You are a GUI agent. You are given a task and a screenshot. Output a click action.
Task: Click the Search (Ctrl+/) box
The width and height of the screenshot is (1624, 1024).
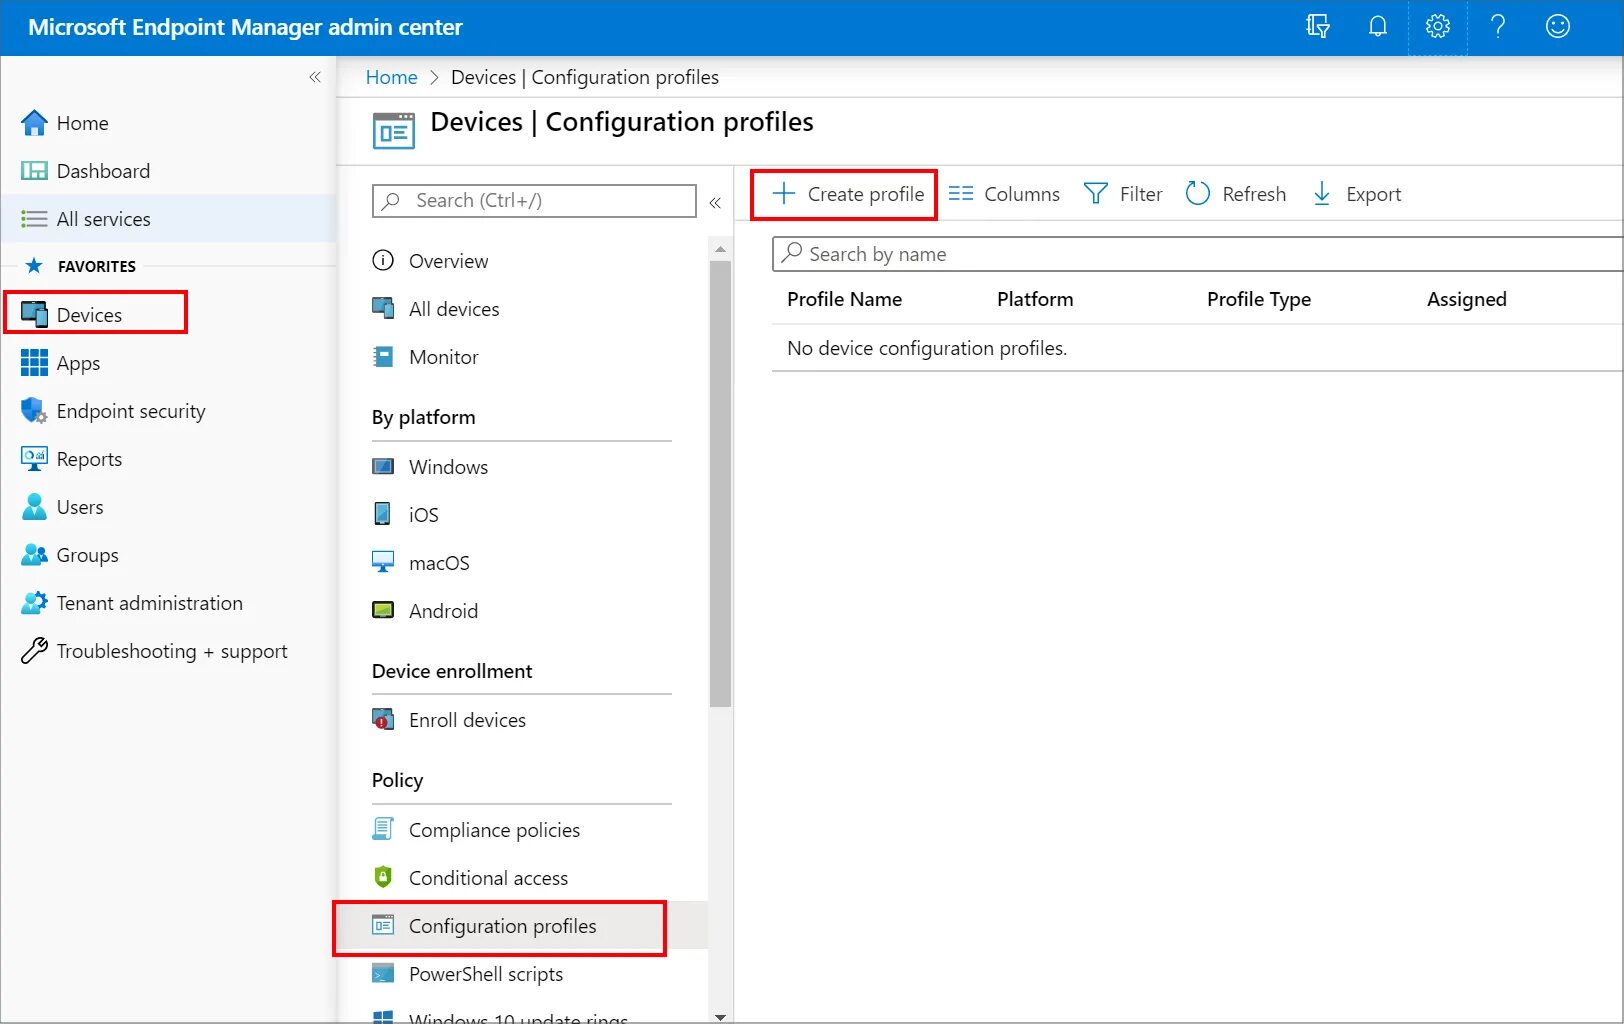534,200
